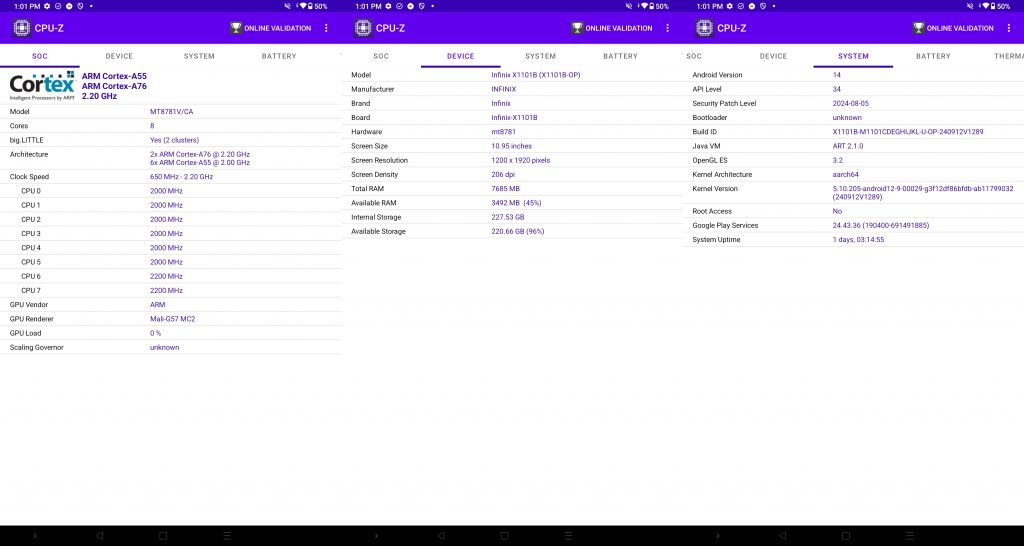Switch to SOC tab in Device screen

pyautogui.click(x=381, y=56)
